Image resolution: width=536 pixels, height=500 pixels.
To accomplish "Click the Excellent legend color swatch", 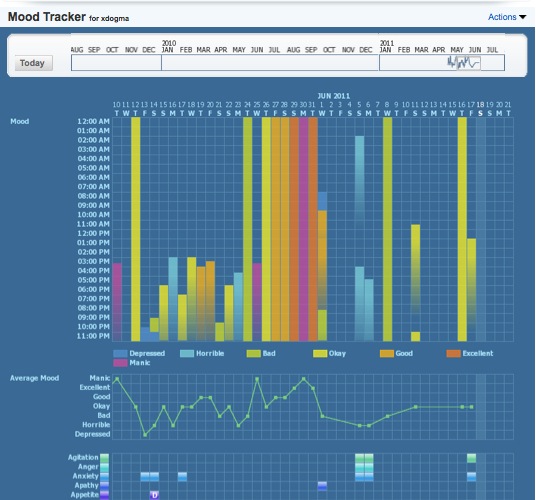I will [x=453, y=353].
